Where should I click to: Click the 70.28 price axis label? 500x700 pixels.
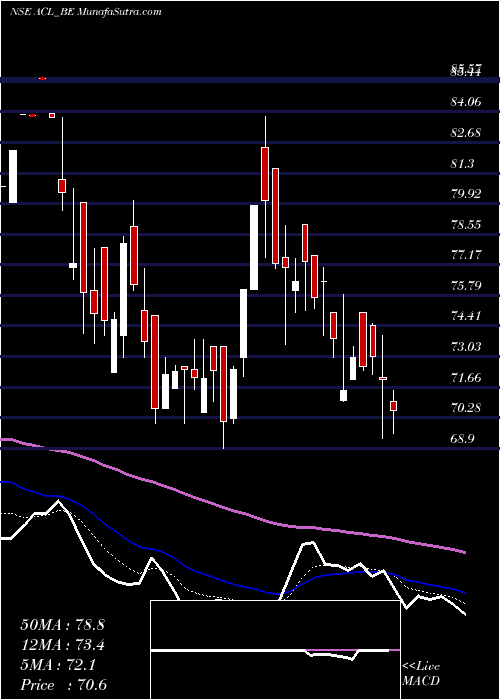point(467,408)
